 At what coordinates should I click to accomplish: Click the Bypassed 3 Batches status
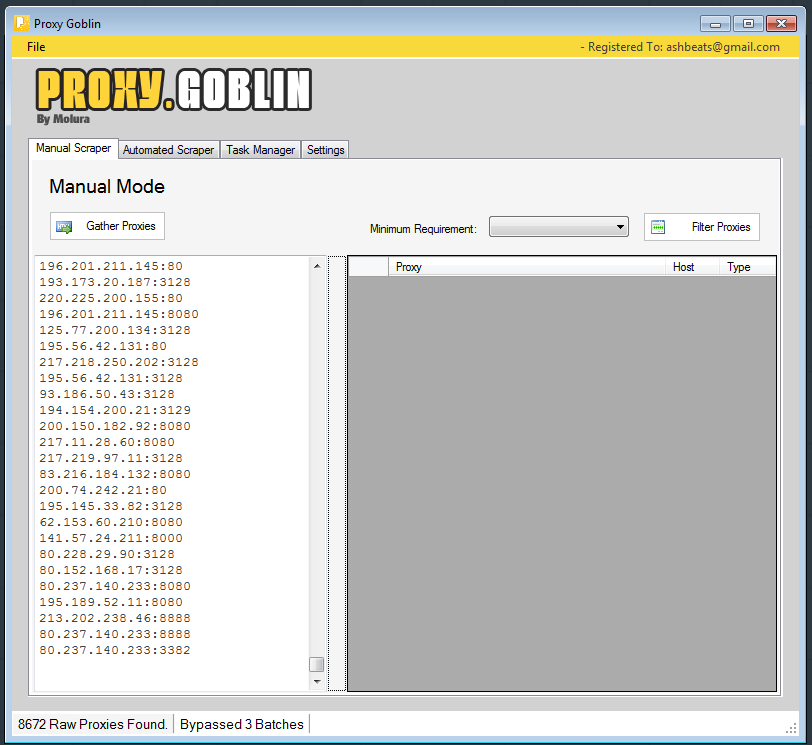pos(241,724)
